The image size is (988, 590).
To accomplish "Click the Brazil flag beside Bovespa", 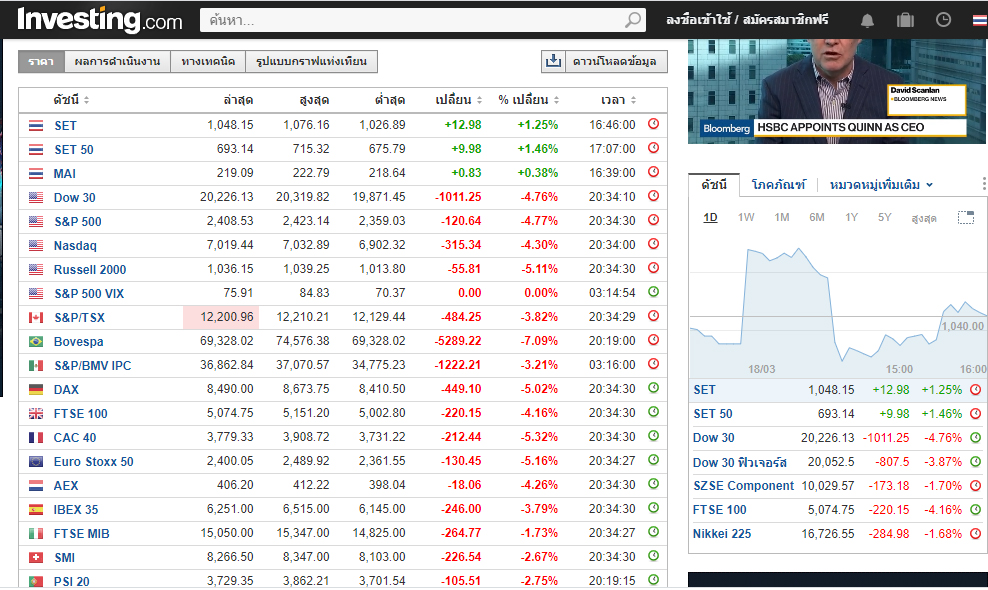I will point(36,342).
